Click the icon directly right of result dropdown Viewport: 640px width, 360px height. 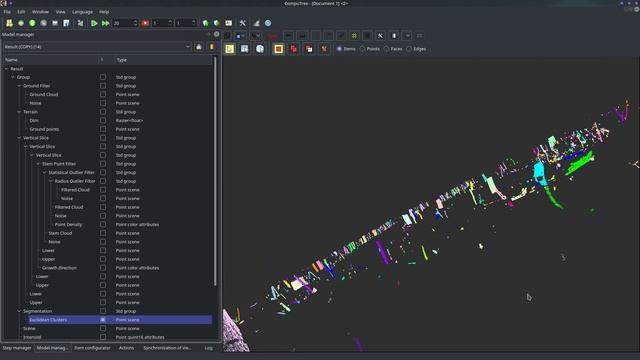click(x=199, y=47)
